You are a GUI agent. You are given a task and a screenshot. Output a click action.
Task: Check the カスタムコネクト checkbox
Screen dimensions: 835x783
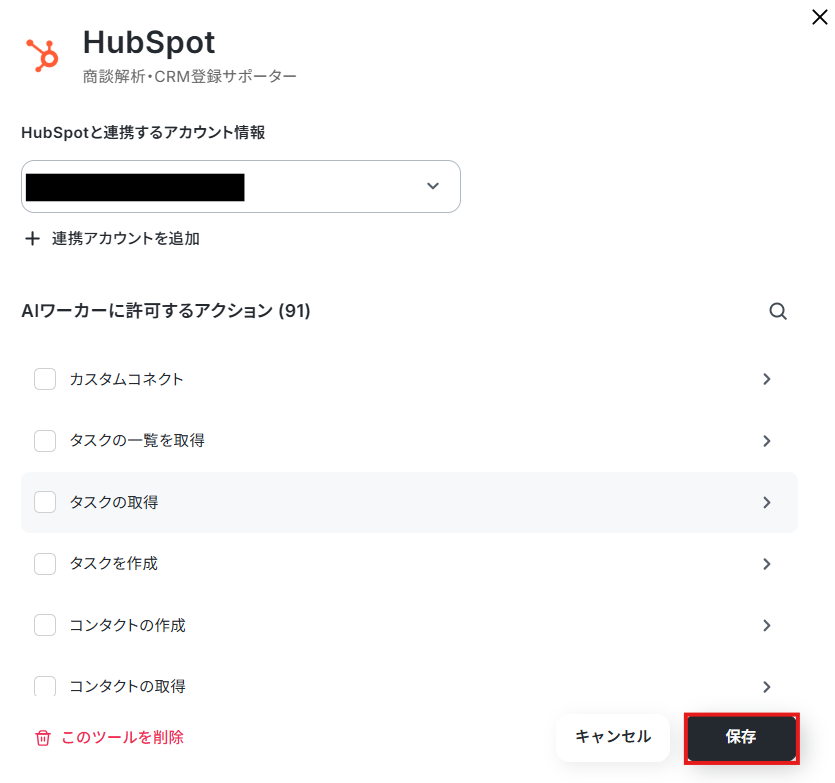point(45,379)
